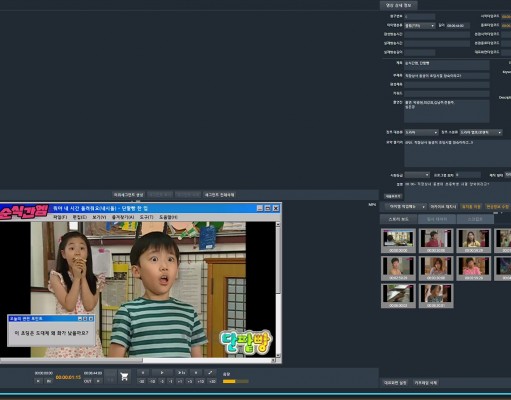Open the second thumbnail in the second storyboard row
511x400 pixels.
coord(436,268)
